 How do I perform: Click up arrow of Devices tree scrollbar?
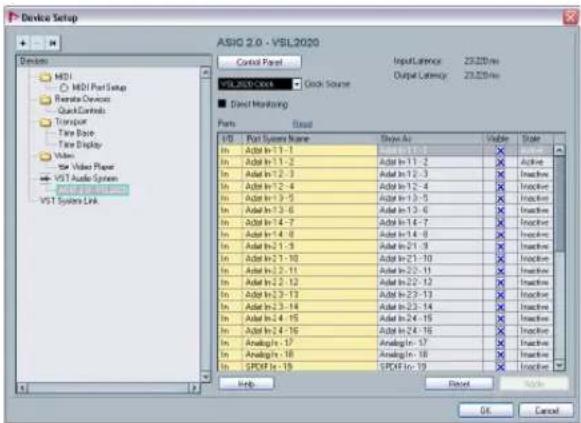coord(205,72)
